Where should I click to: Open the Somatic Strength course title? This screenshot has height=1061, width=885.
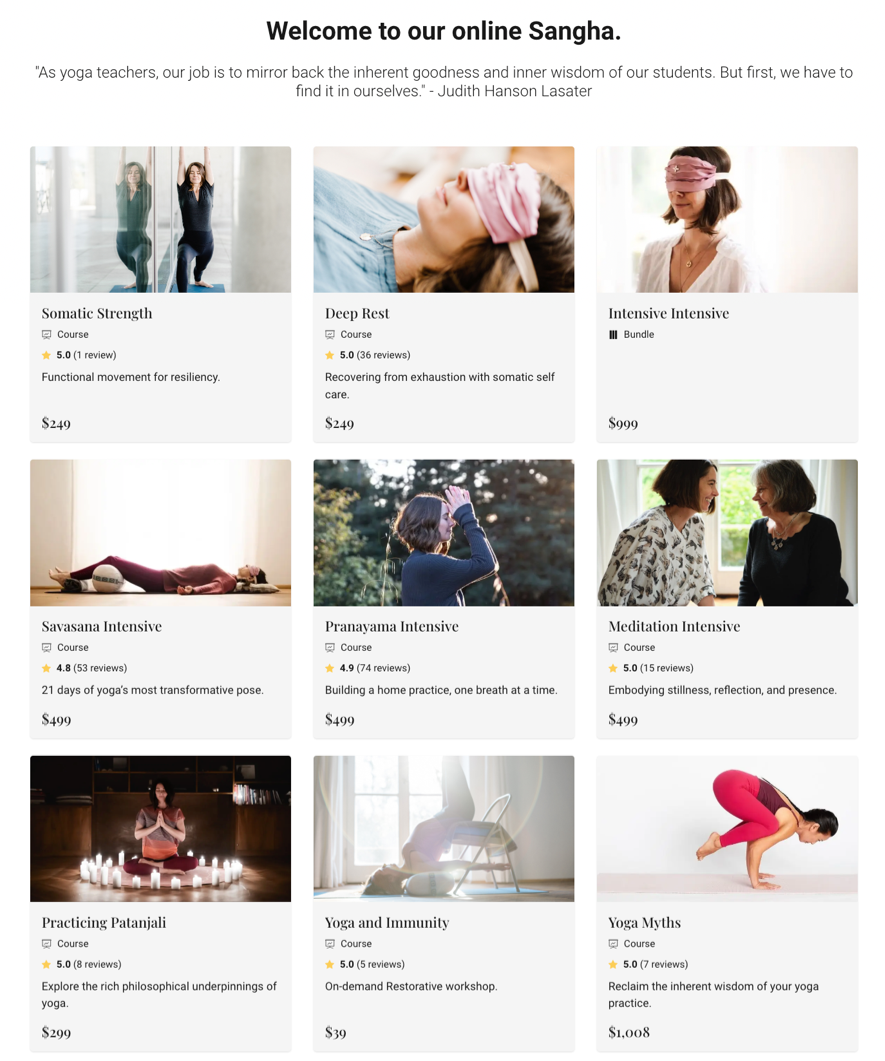[97, 313]
